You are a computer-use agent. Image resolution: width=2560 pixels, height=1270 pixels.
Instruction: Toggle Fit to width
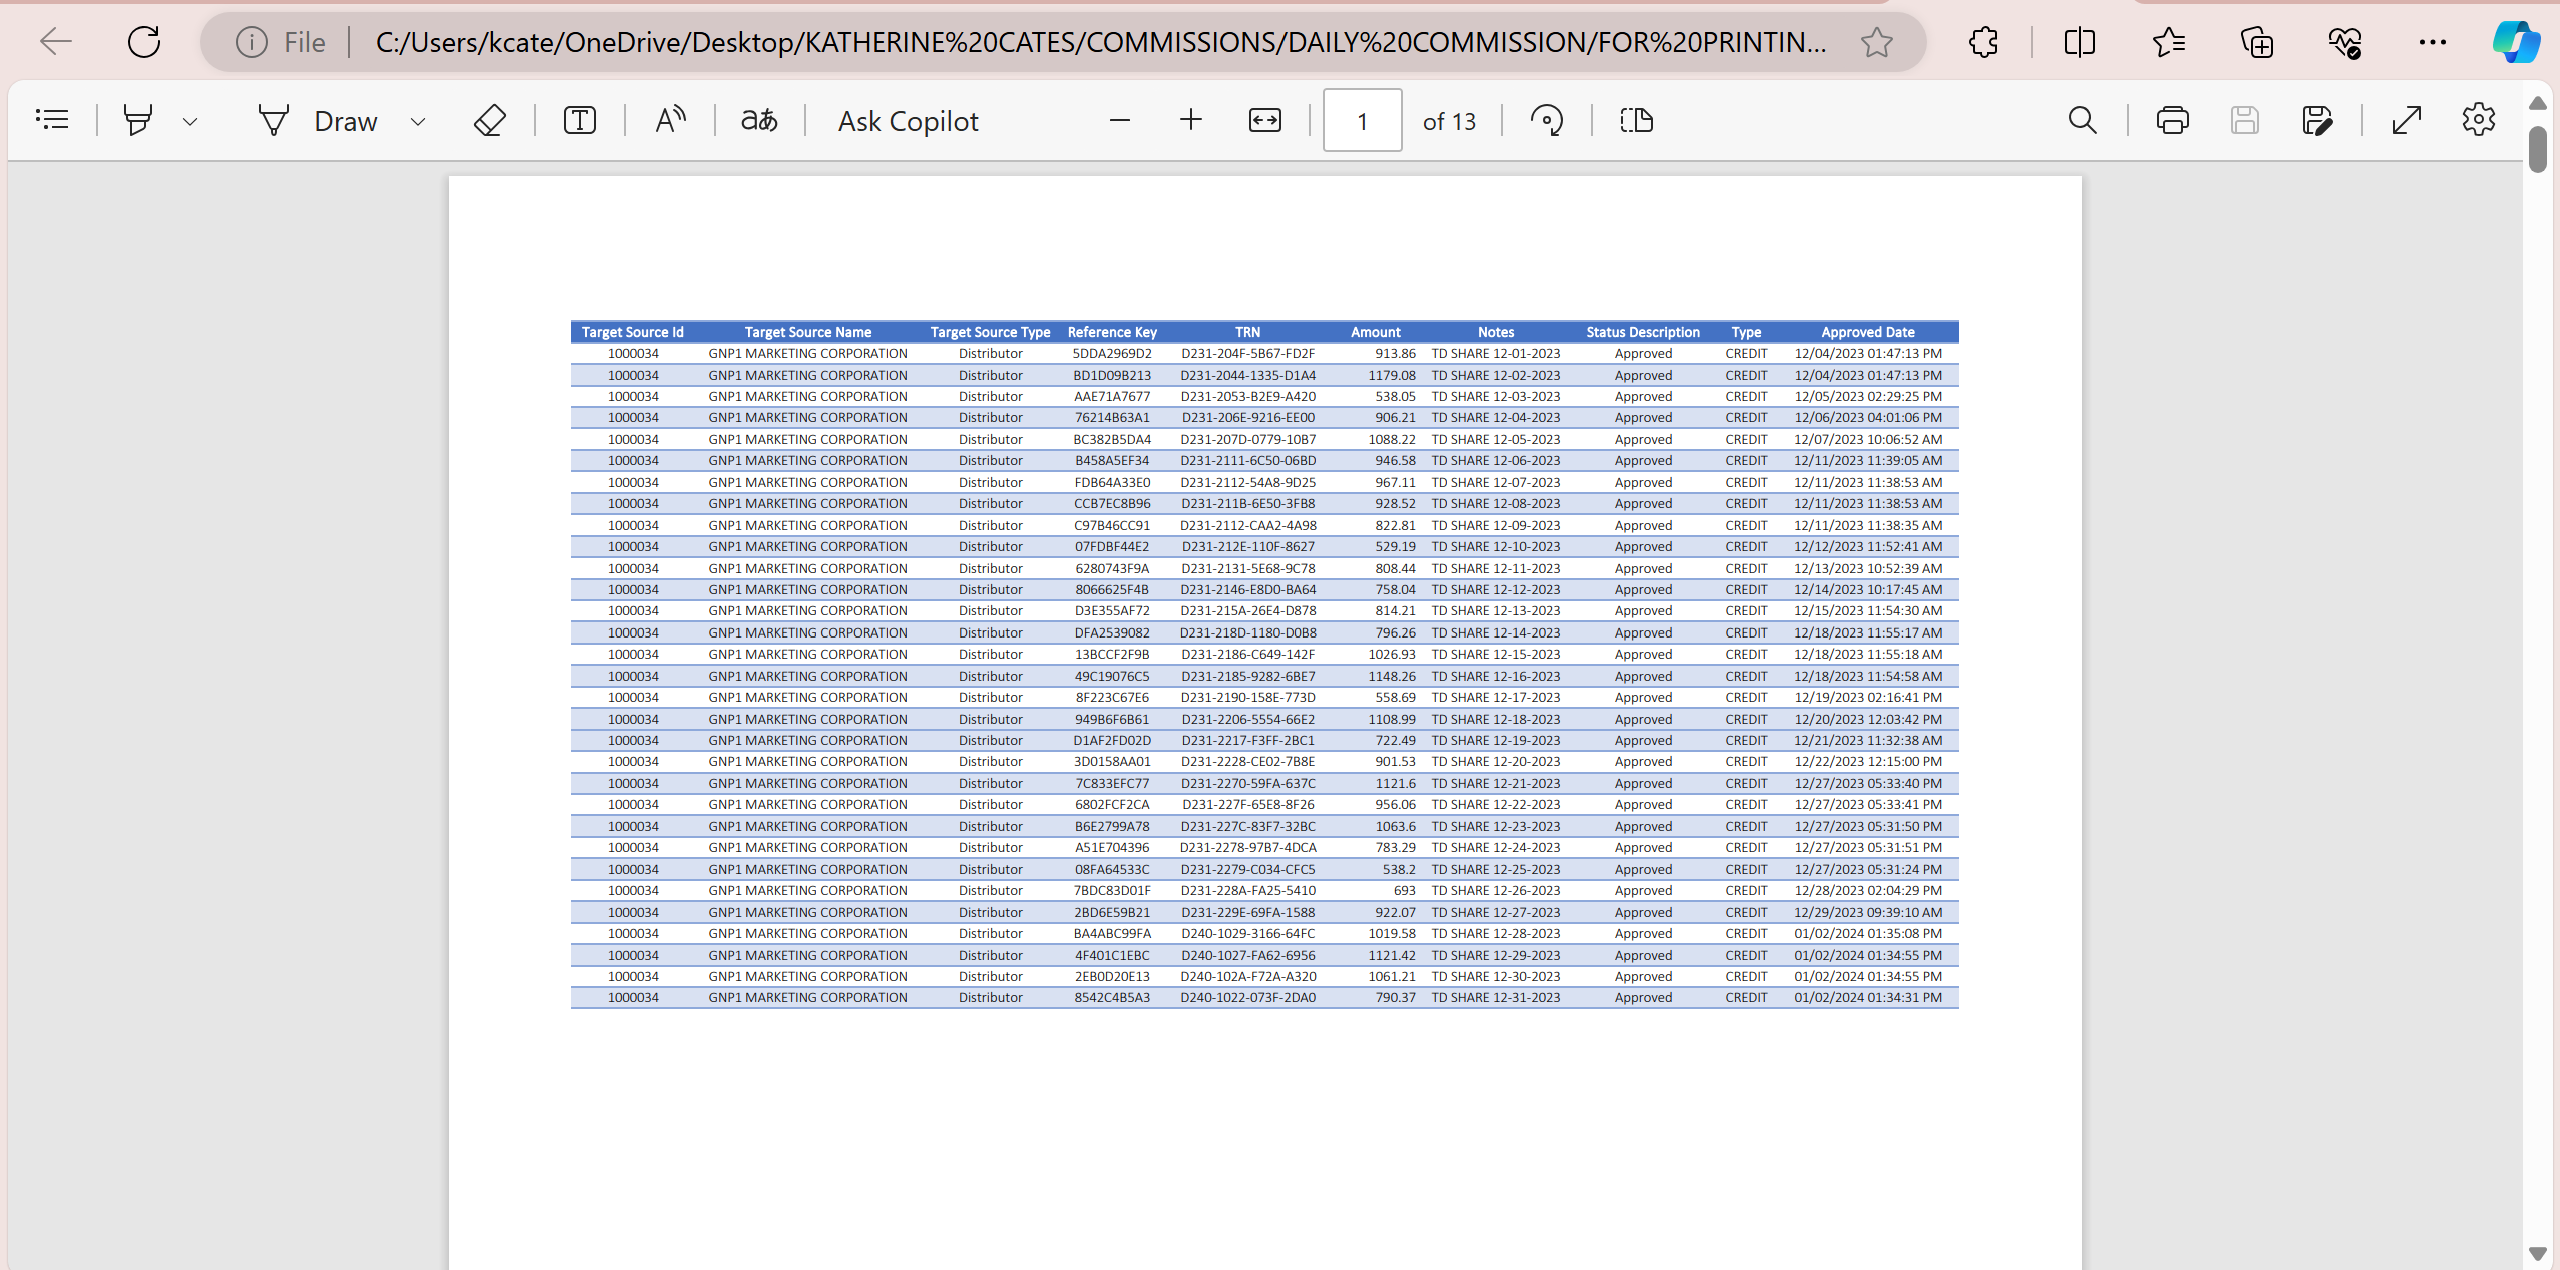point(1265,120)
